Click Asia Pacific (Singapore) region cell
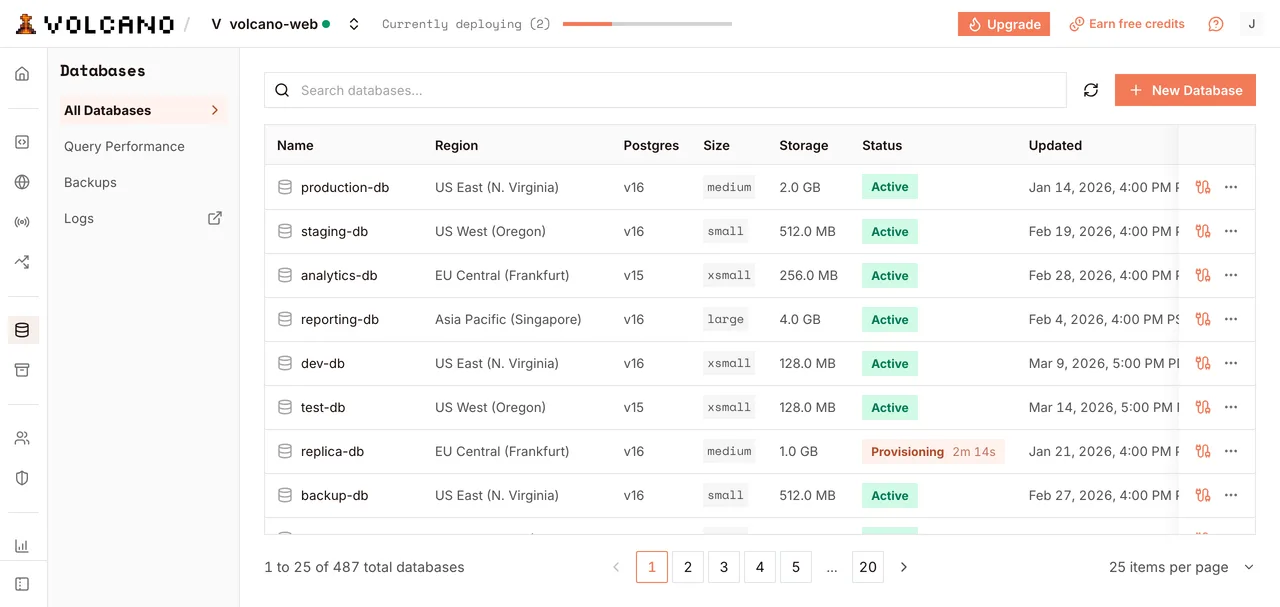1280x607 pixels. (508, 319)
